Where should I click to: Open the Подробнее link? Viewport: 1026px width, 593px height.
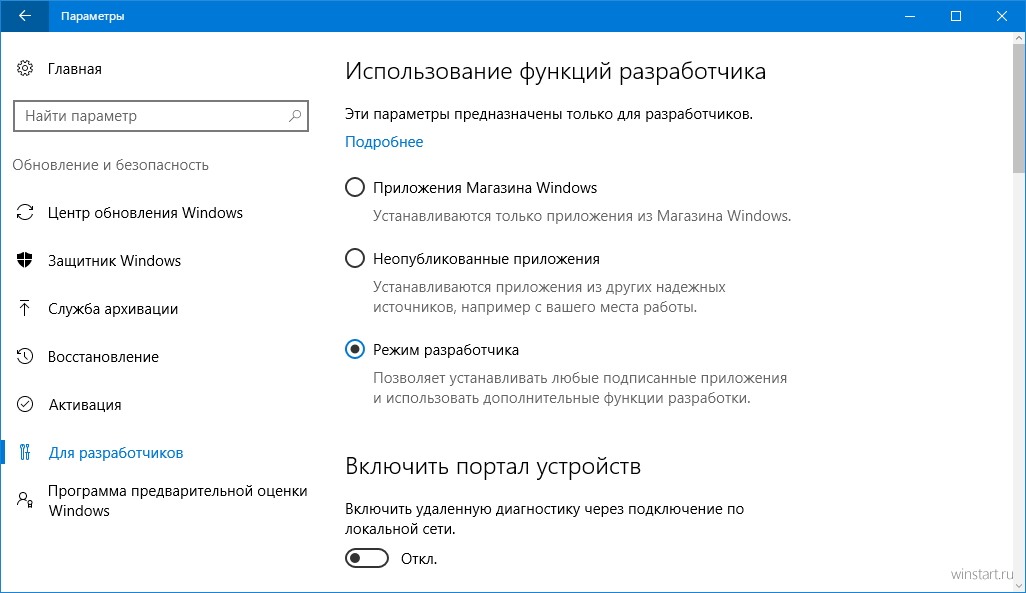coord(384,142)
